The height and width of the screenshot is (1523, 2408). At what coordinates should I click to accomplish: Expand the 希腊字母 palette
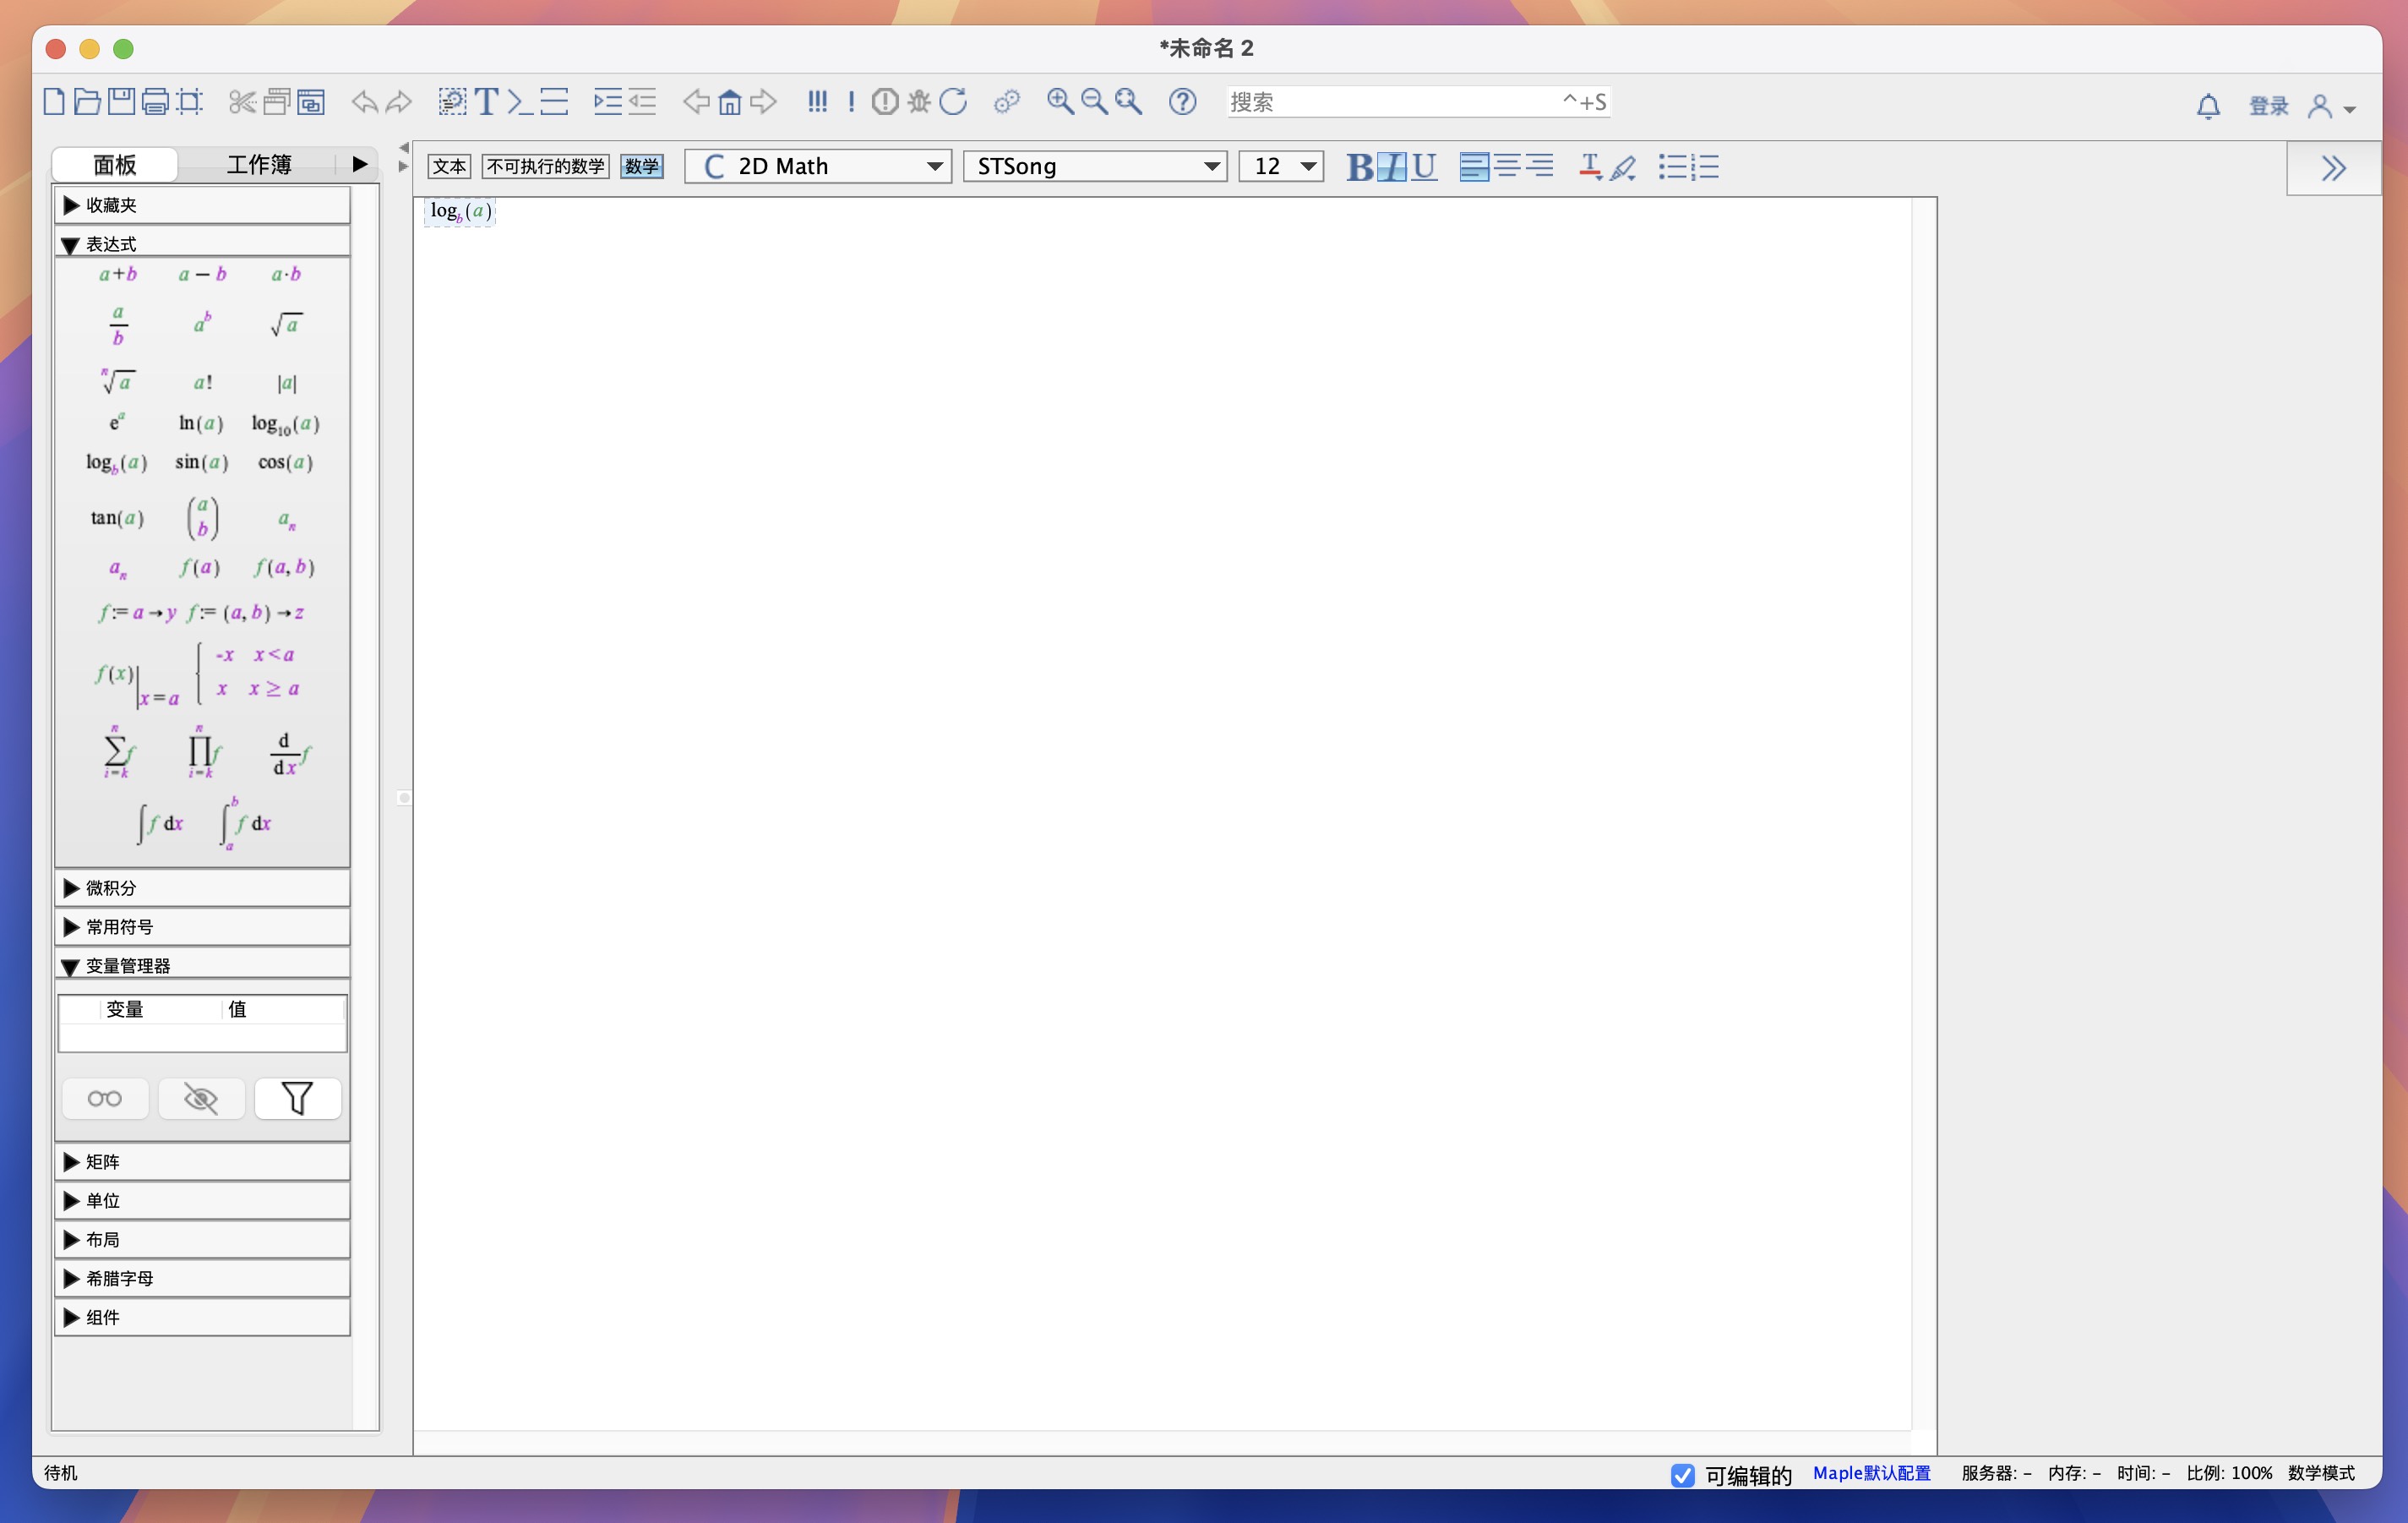tap(202, 1278)
